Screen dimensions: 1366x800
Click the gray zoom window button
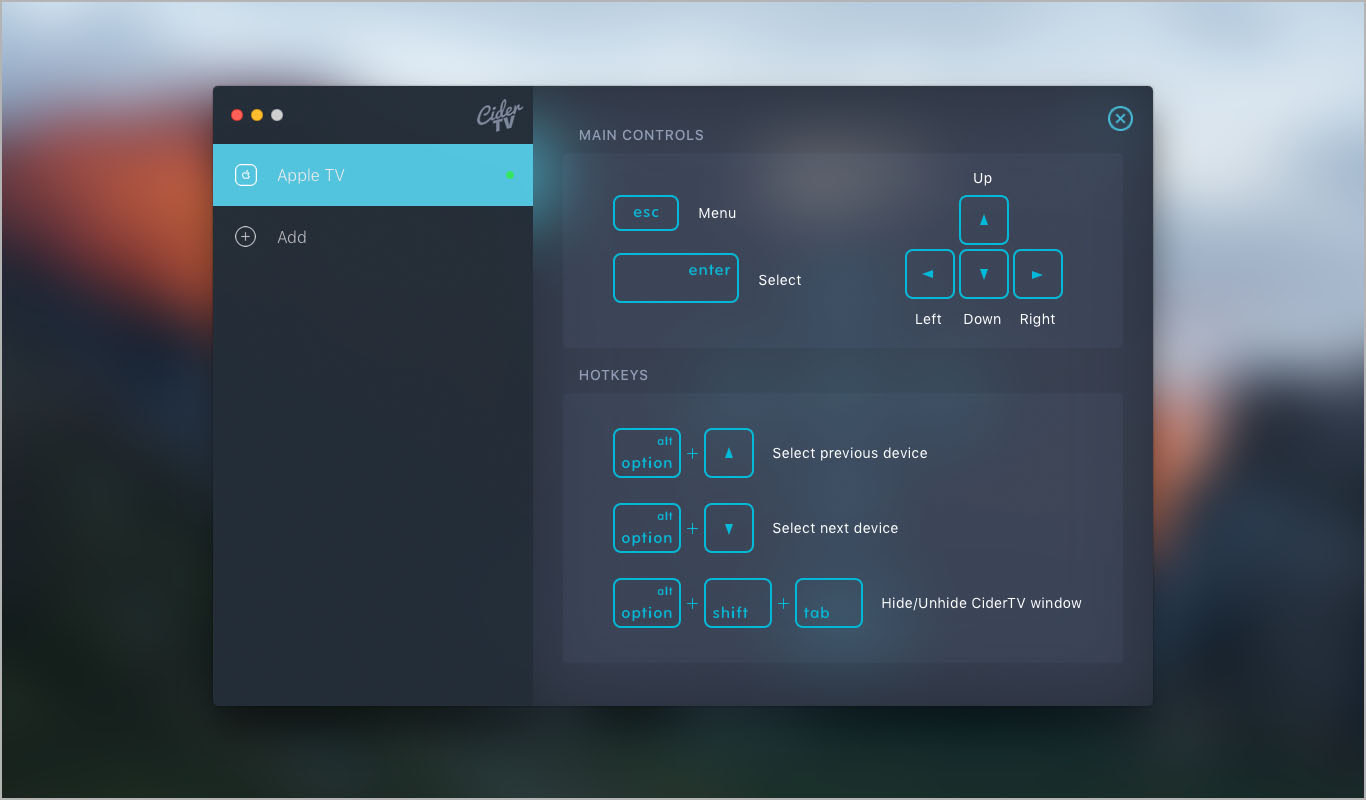click(277, 115)
